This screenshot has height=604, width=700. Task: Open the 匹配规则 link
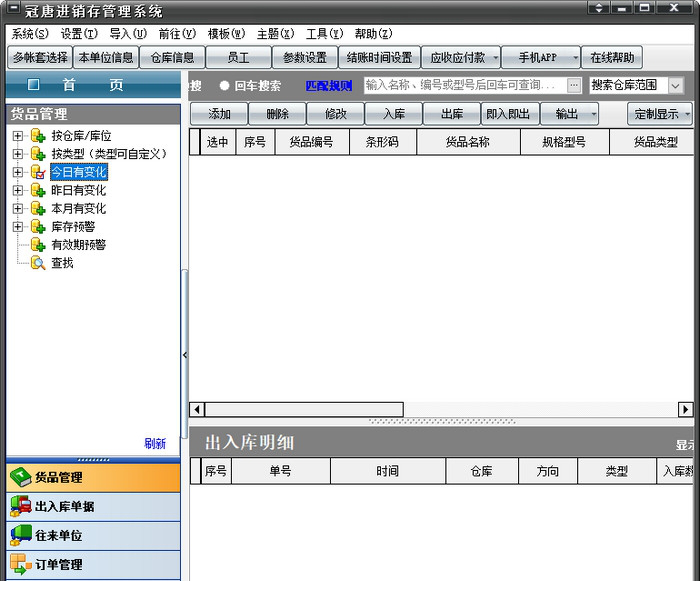point(329,86)
